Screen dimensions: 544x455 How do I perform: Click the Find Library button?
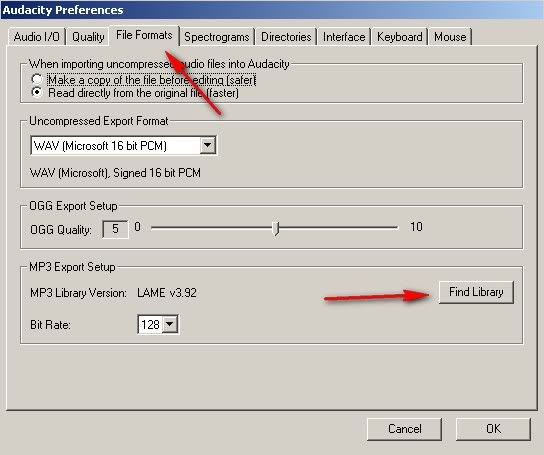tap(476, 292)
